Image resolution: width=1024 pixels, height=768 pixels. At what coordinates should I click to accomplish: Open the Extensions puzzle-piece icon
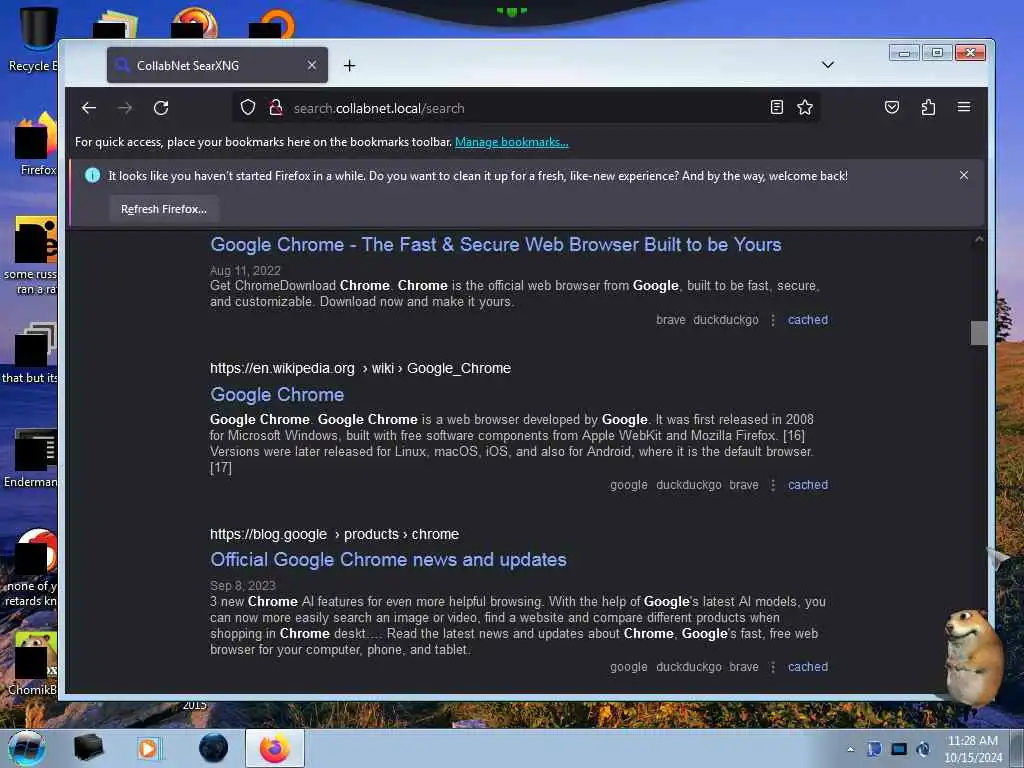point(928,107)
